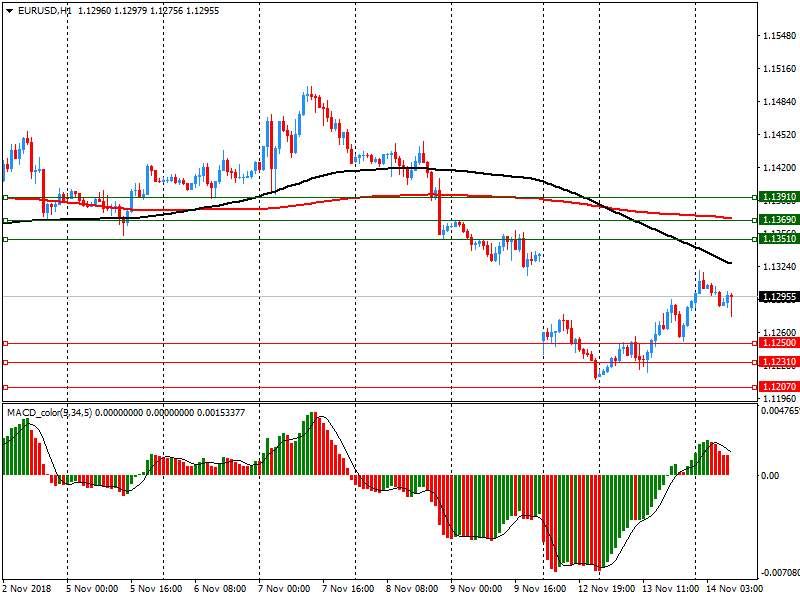Viewport: 800px width, 600px height.
Task: Click the 12 Nov 19:00 time axis label
Action: (x=606, y=589)
